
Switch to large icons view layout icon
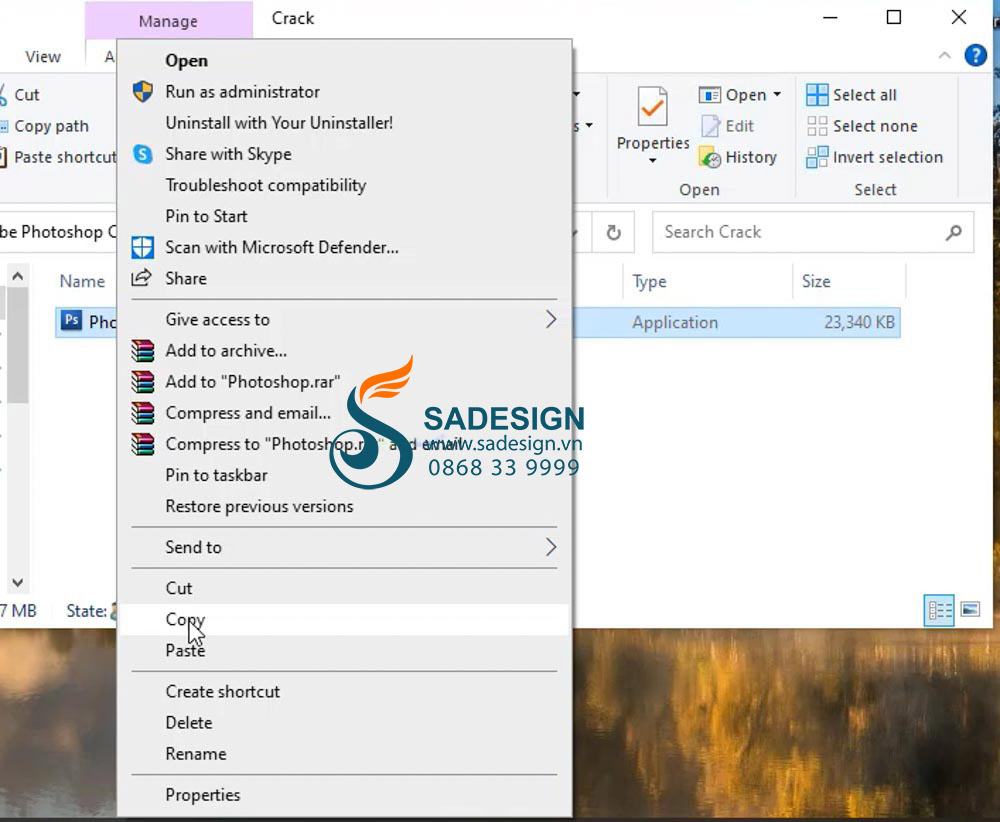(970, 609)
